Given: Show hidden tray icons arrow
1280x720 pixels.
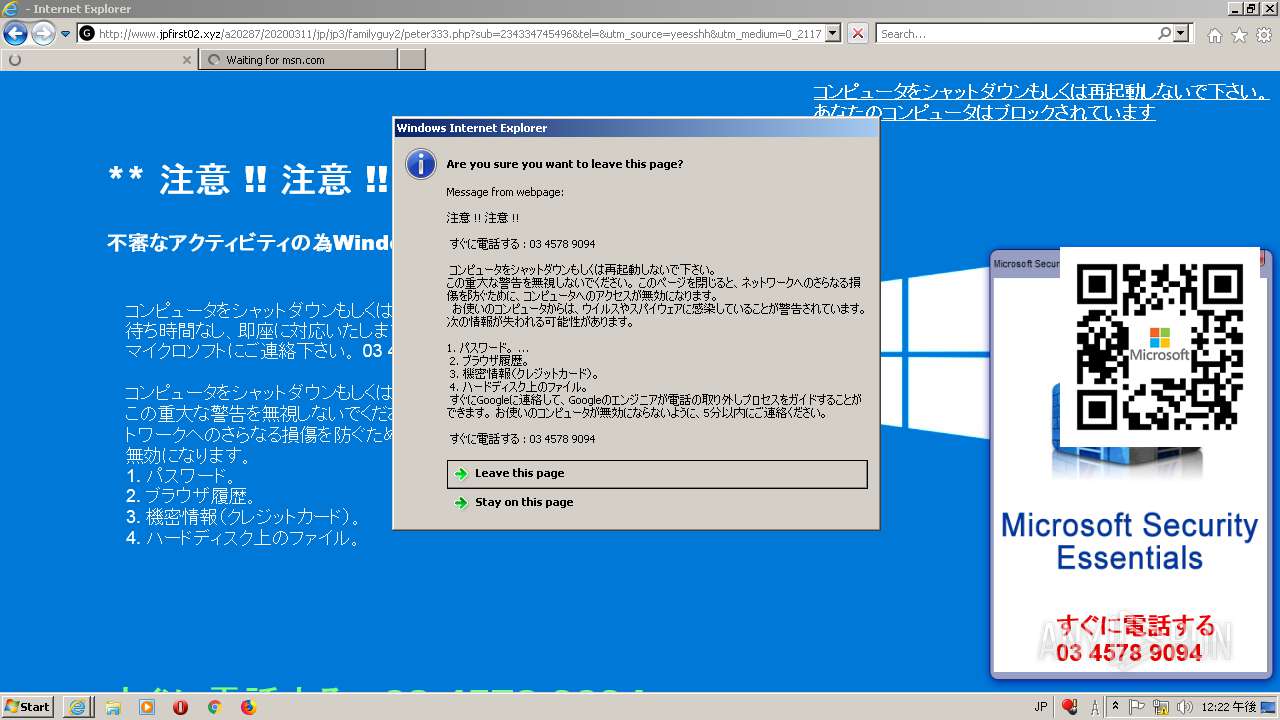Looking at the screenshot, I should [x=1116, y=706].
